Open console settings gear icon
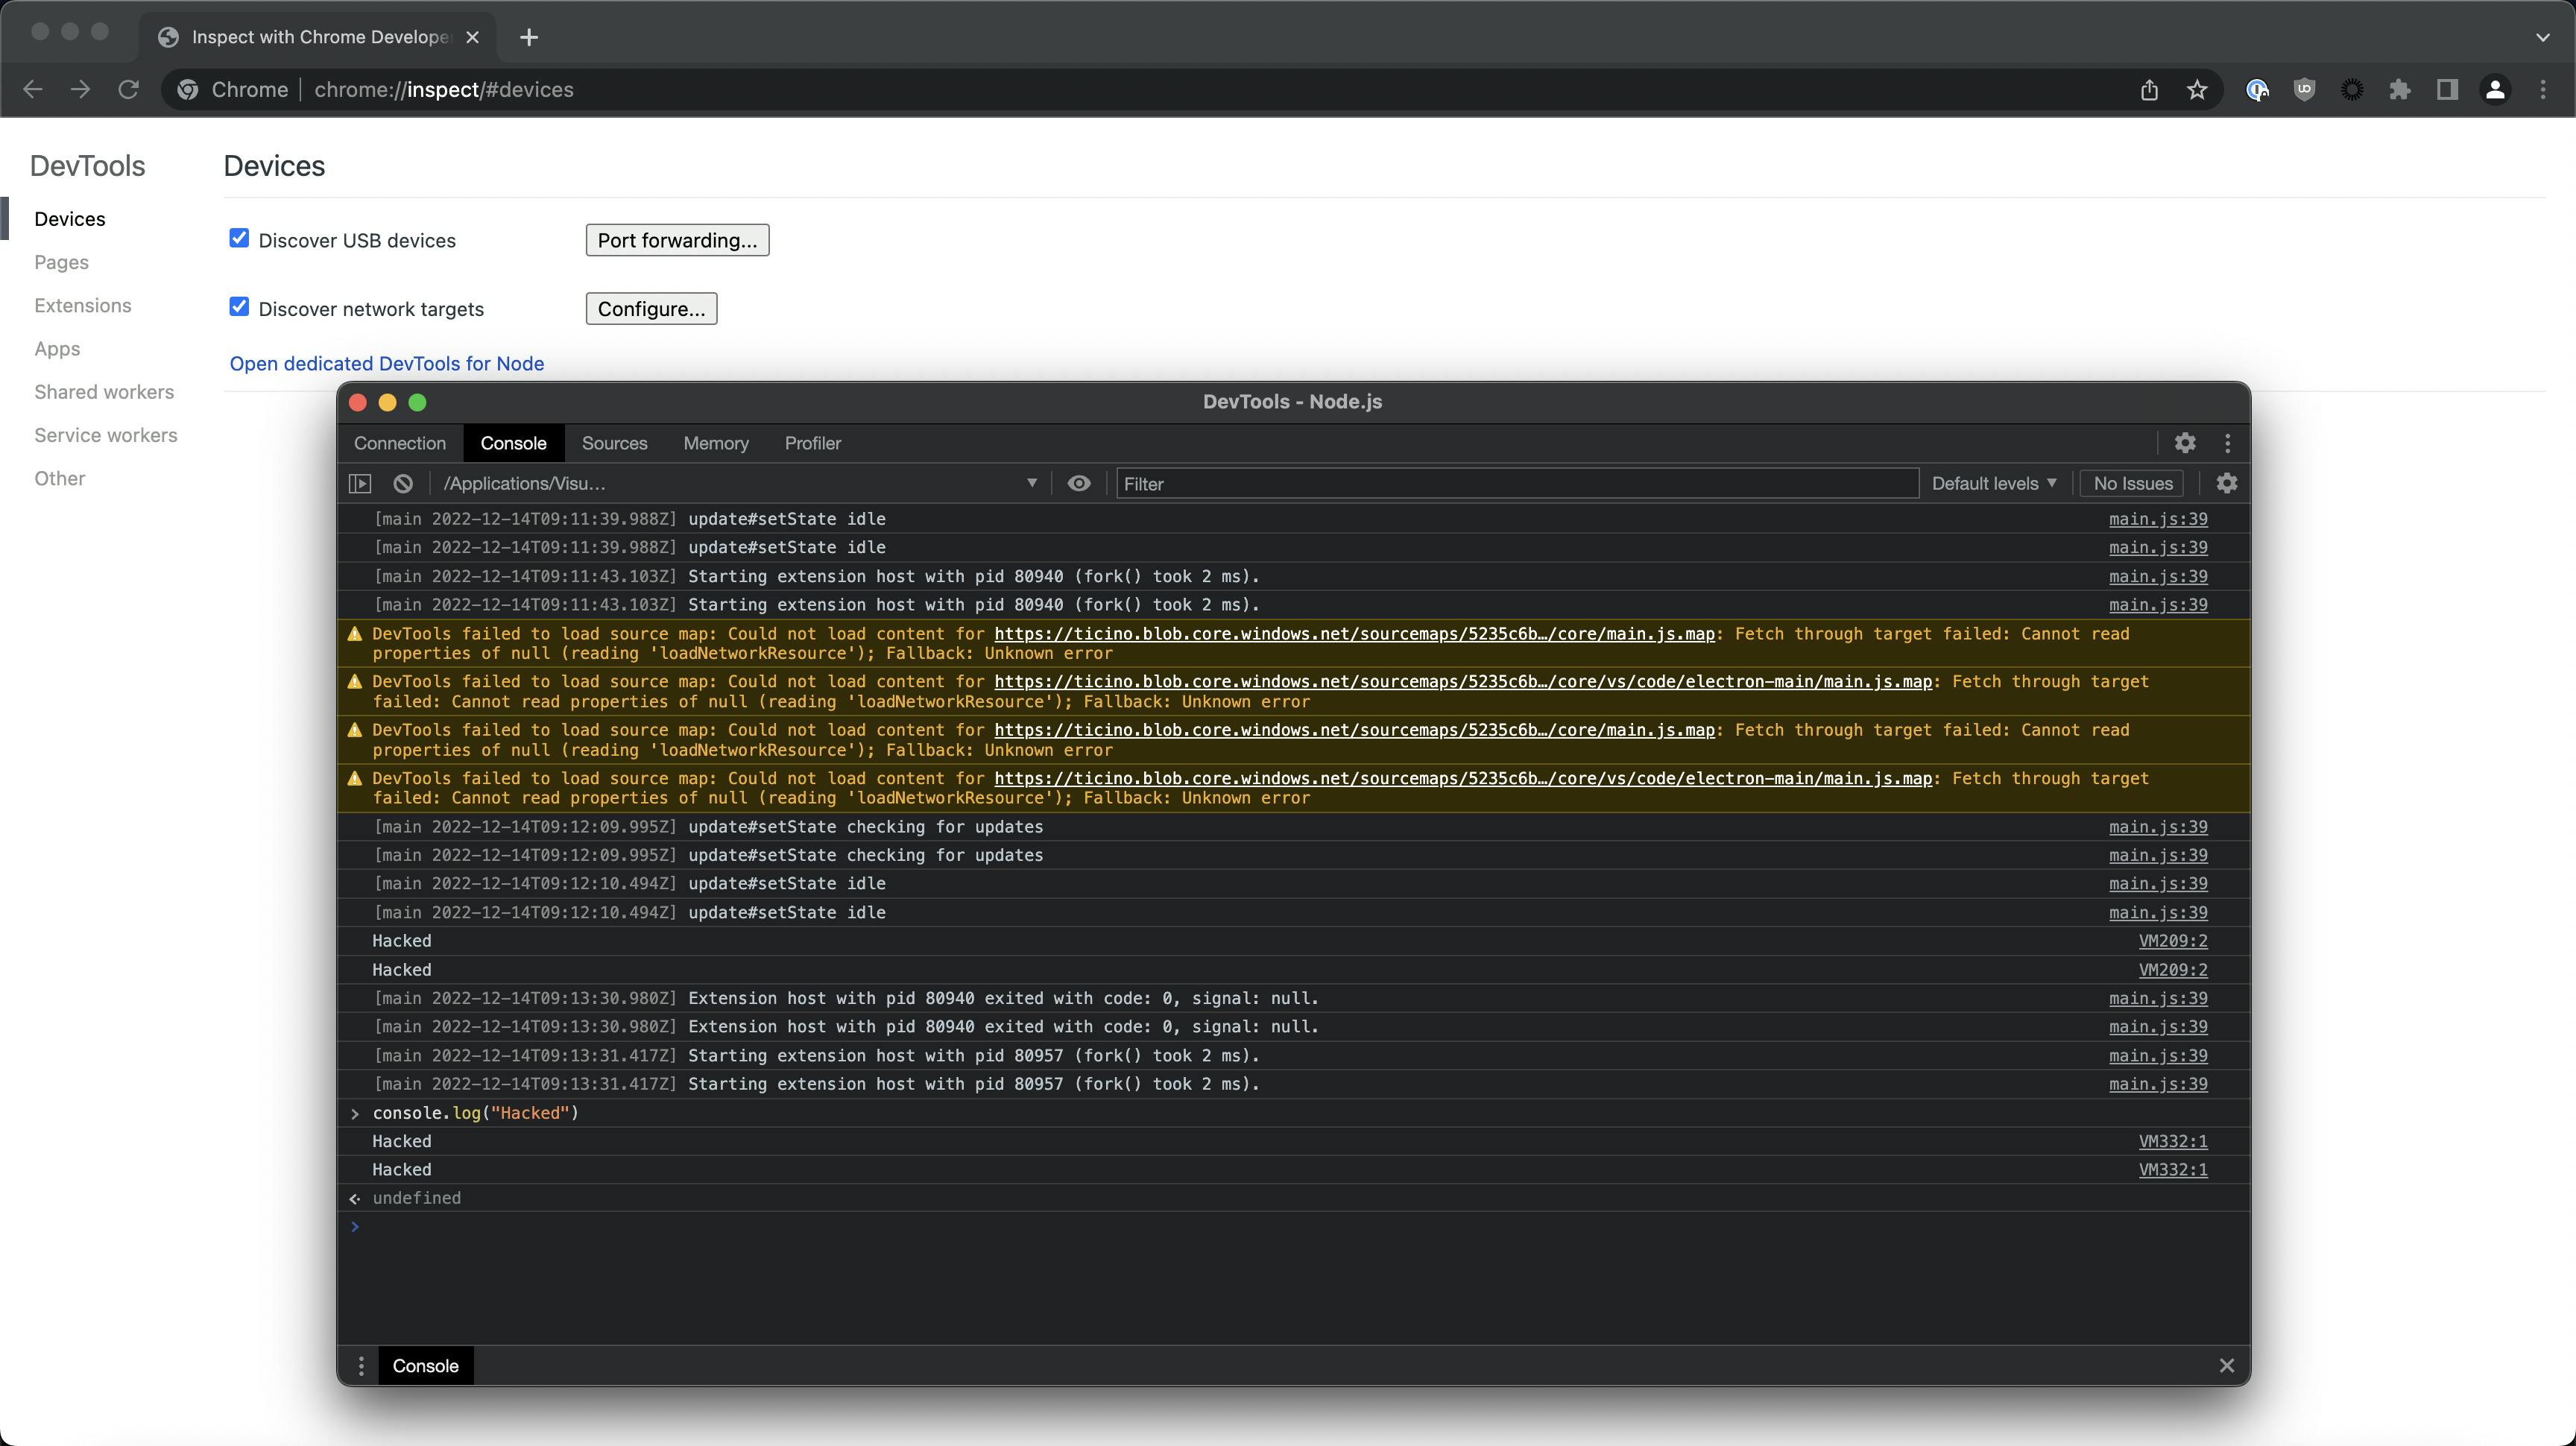The width and height of the screenshot is (2576, 1446). [x=2226, y=484]
